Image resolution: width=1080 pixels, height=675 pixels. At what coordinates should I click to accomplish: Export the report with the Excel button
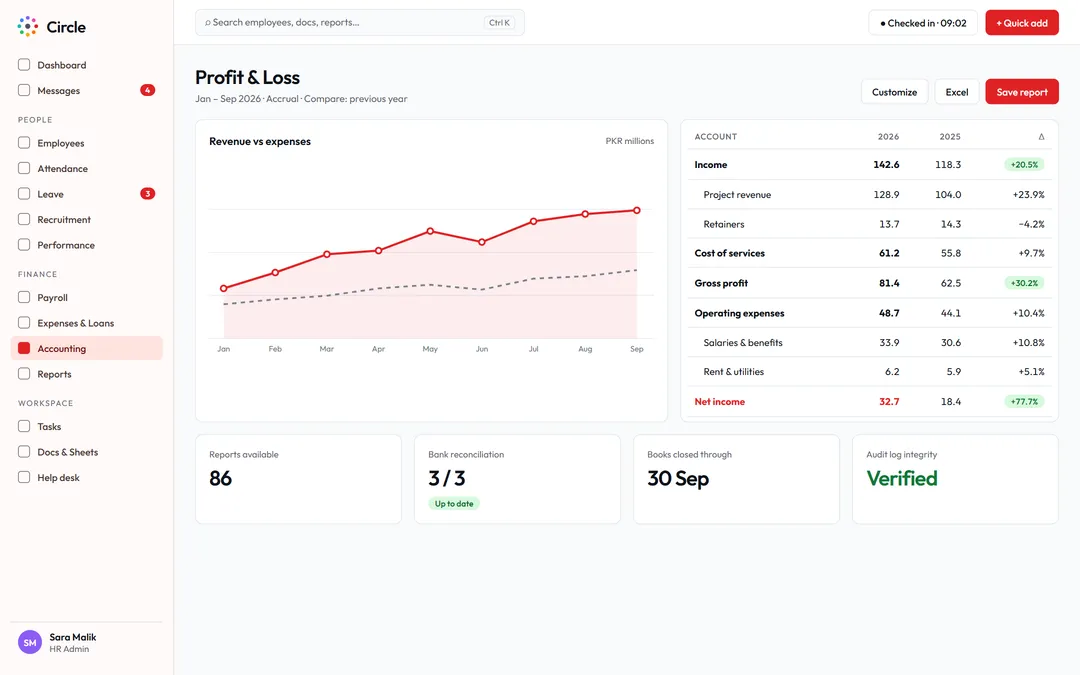(957, 92)
